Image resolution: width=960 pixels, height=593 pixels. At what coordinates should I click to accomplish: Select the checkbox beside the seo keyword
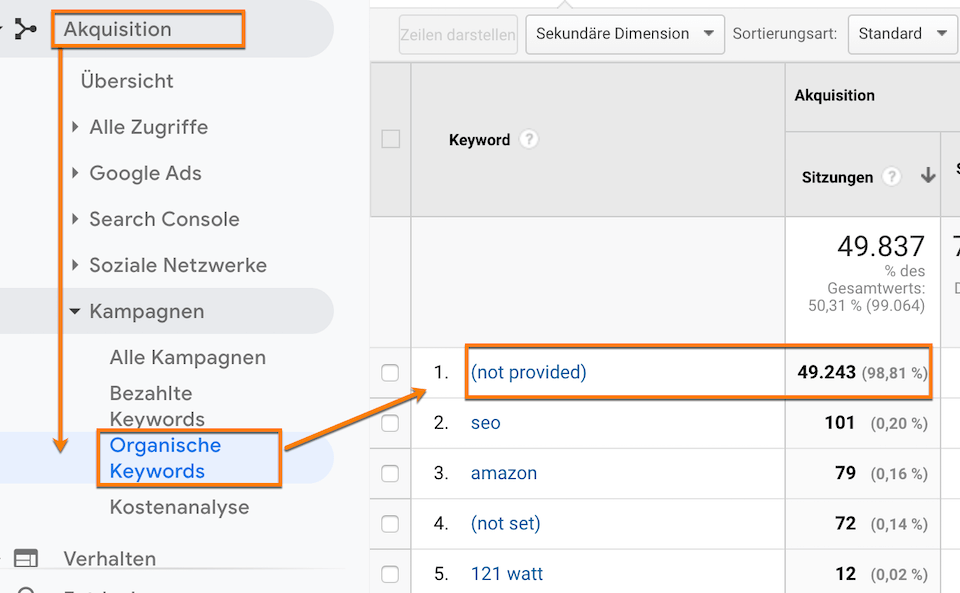tap(390, 423)
